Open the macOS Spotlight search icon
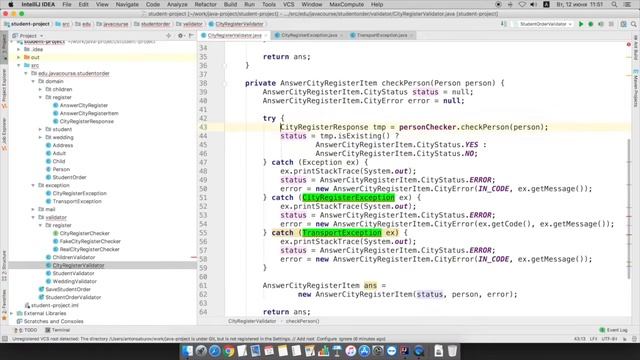The height and width of the screenshot is (360, 640). tap(614, 4)
